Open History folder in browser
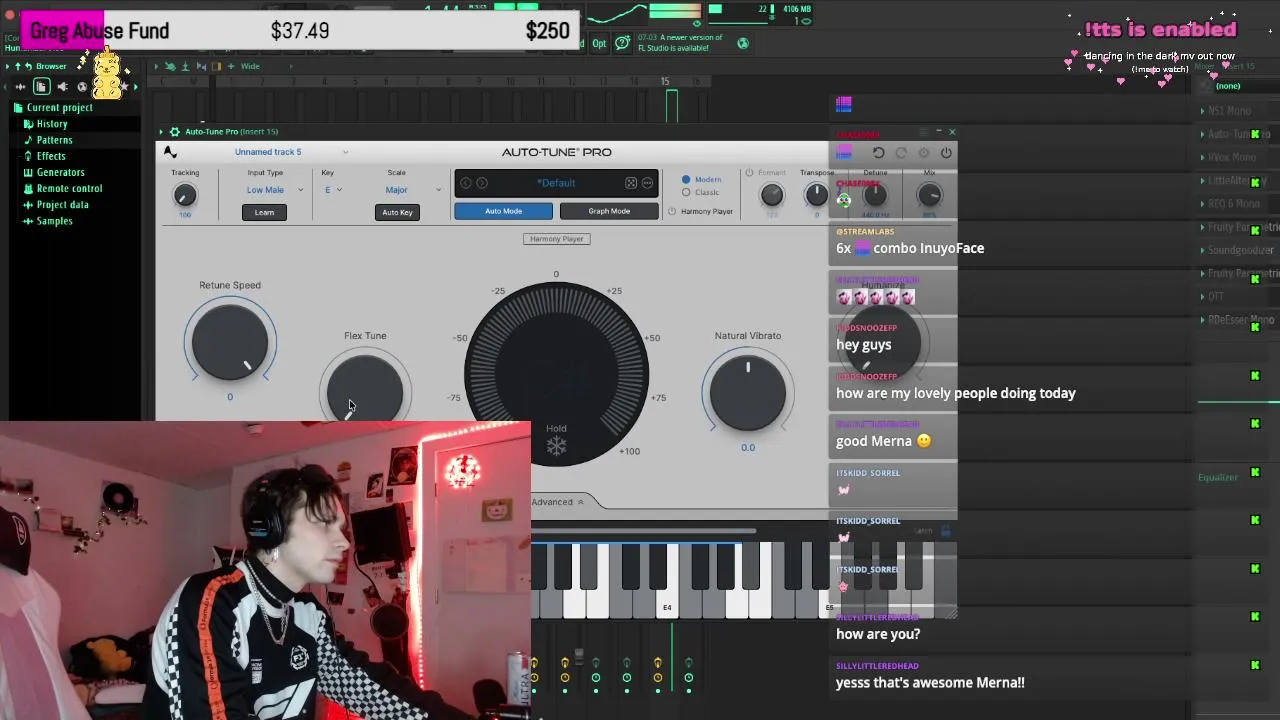Image resolution: width=1280 pixels, height=720 pixels. (x=51, y=124)
